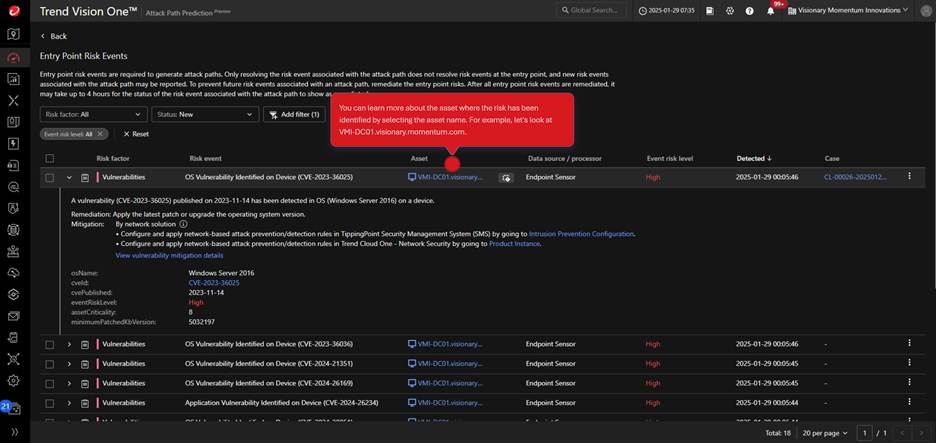936x443 pixels.
Task: Open the help question mark icon
Action: click(749, 11)
